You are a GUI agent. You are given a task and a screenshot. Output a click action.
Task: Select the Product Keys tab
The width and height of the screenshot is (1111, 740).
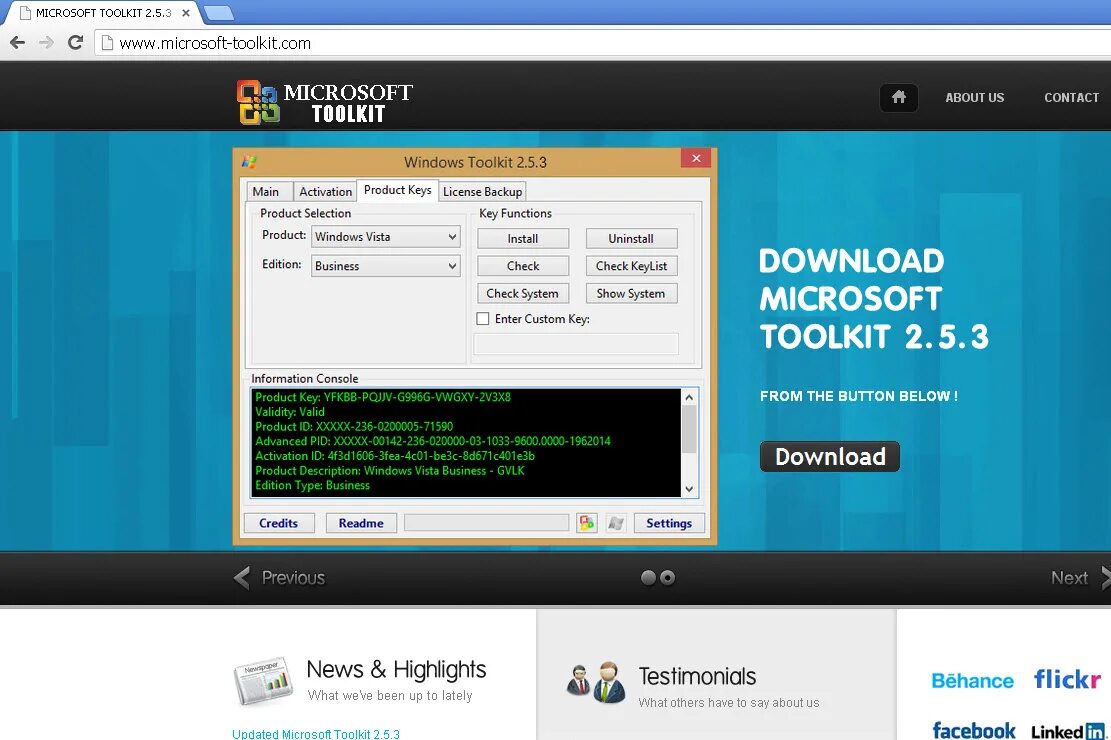397,190
